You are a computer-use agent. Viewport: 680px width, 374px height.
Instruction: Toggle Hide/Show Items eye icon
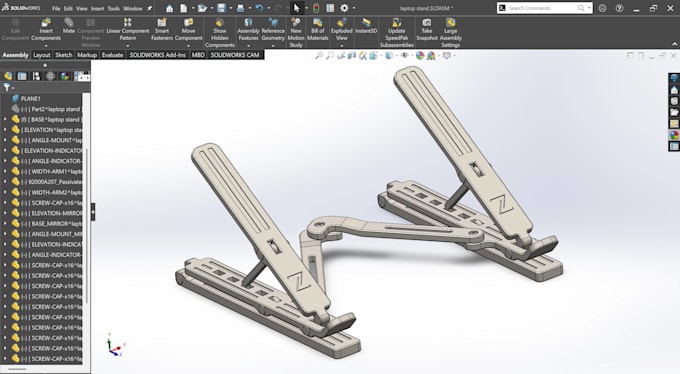[x=405, y=56]
